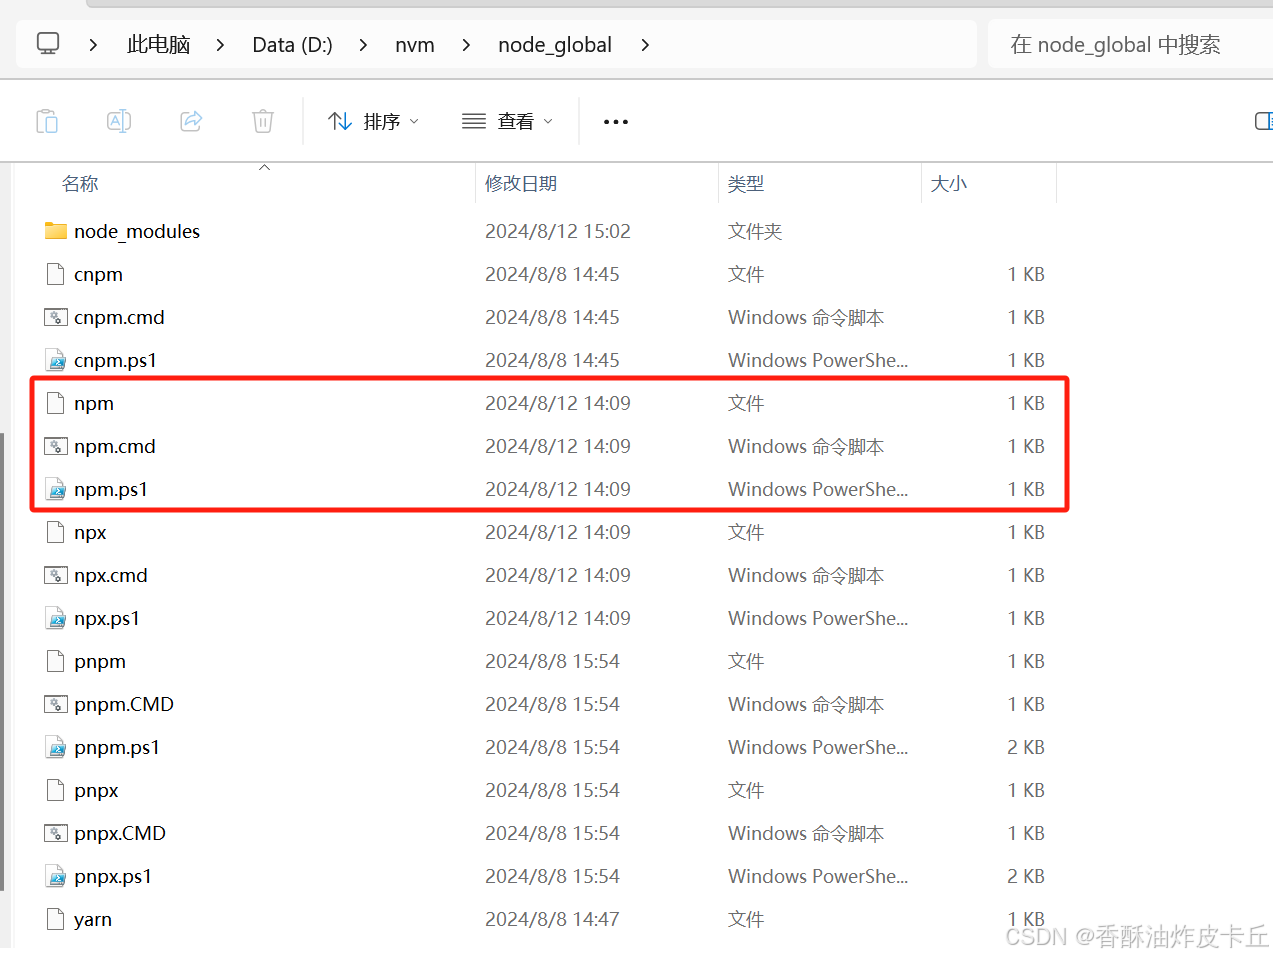The width and height of the screenshot is (1273, 958).
Task: Select the pnpx.CMD file name
Action: click(x=120, y=833)
